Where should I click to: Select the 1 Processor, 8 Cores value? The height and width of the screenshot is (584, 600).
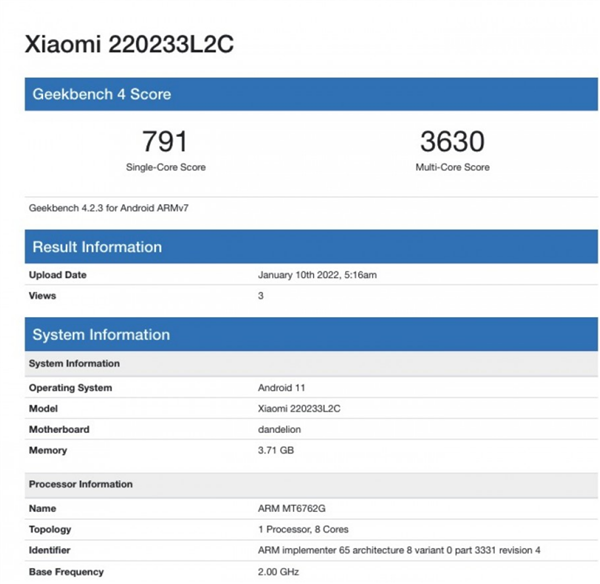pyautogui.click(x=303, y=530)
